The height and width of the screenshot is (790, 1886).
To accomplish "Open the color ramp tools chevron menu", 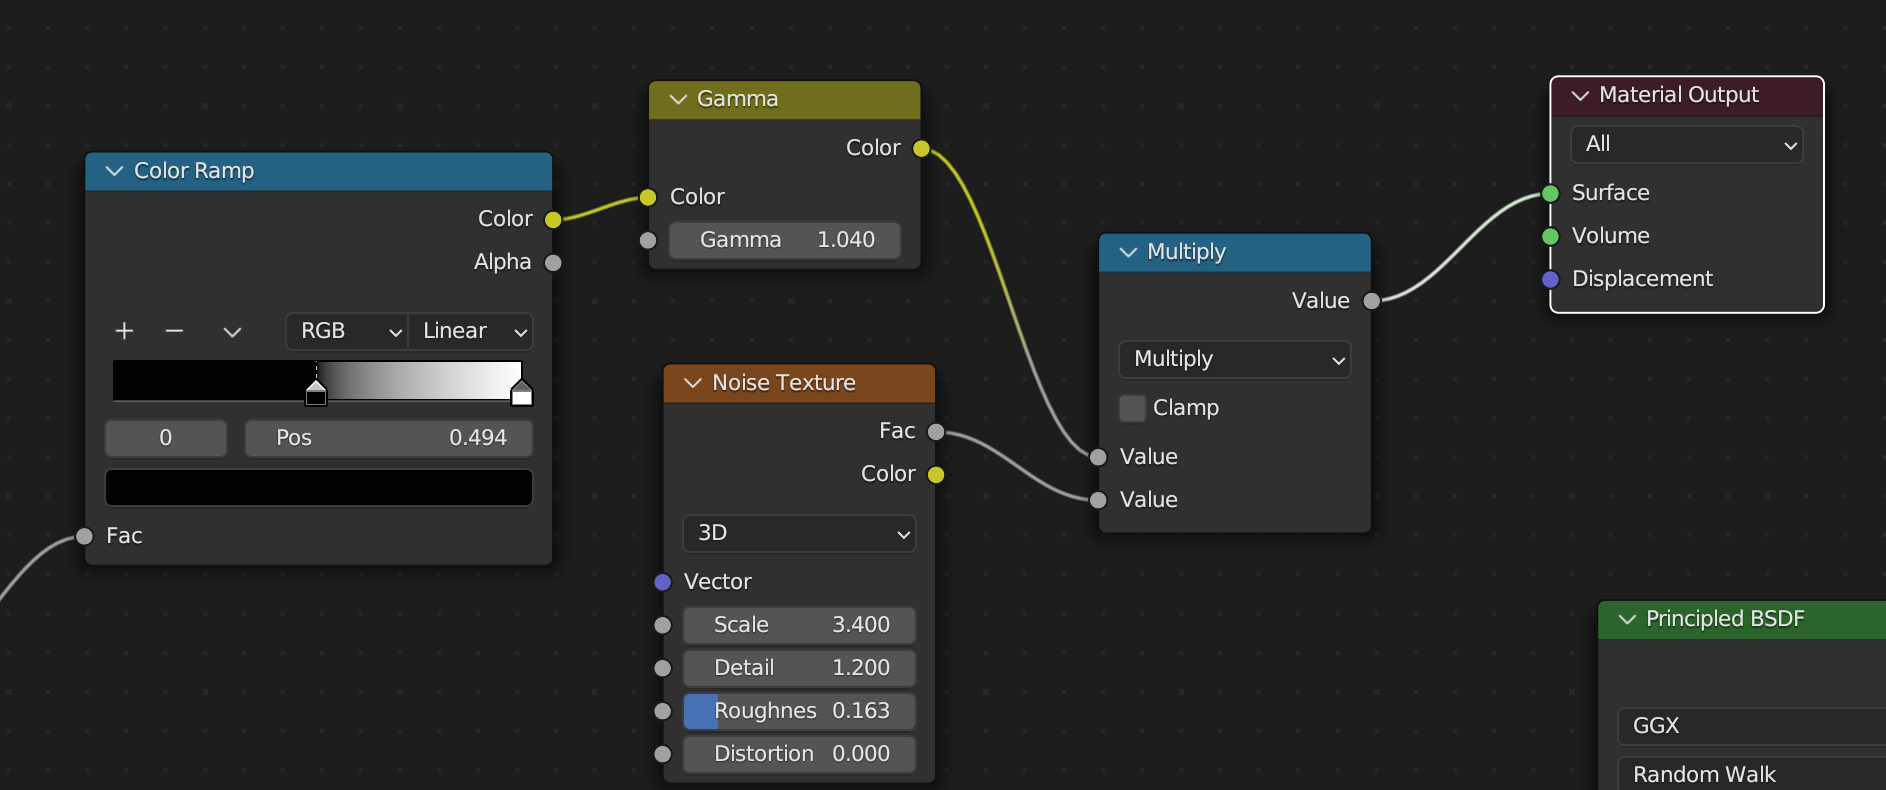I will [232, 331].
